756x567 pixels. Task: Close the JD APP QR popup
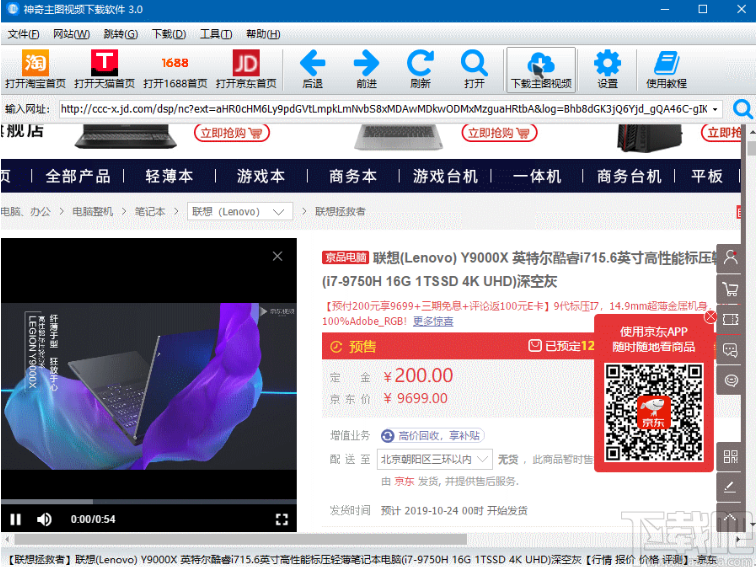[x=711, y=317]
